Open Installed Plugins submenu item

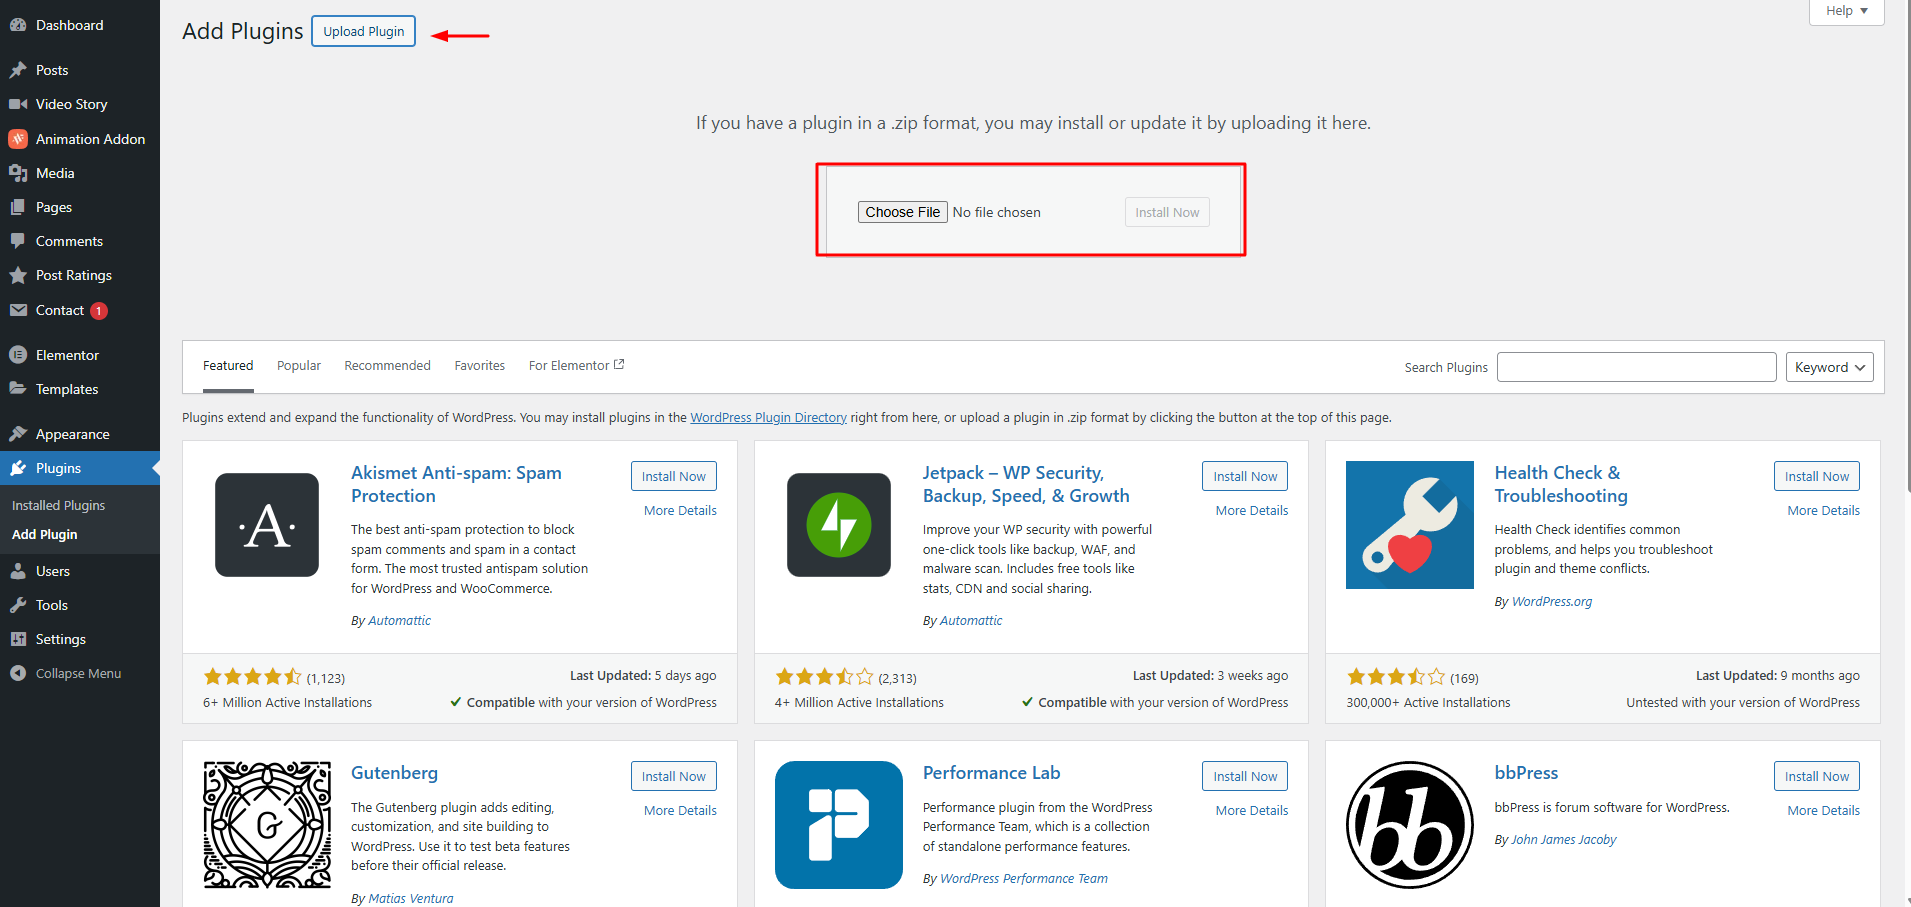58,505
